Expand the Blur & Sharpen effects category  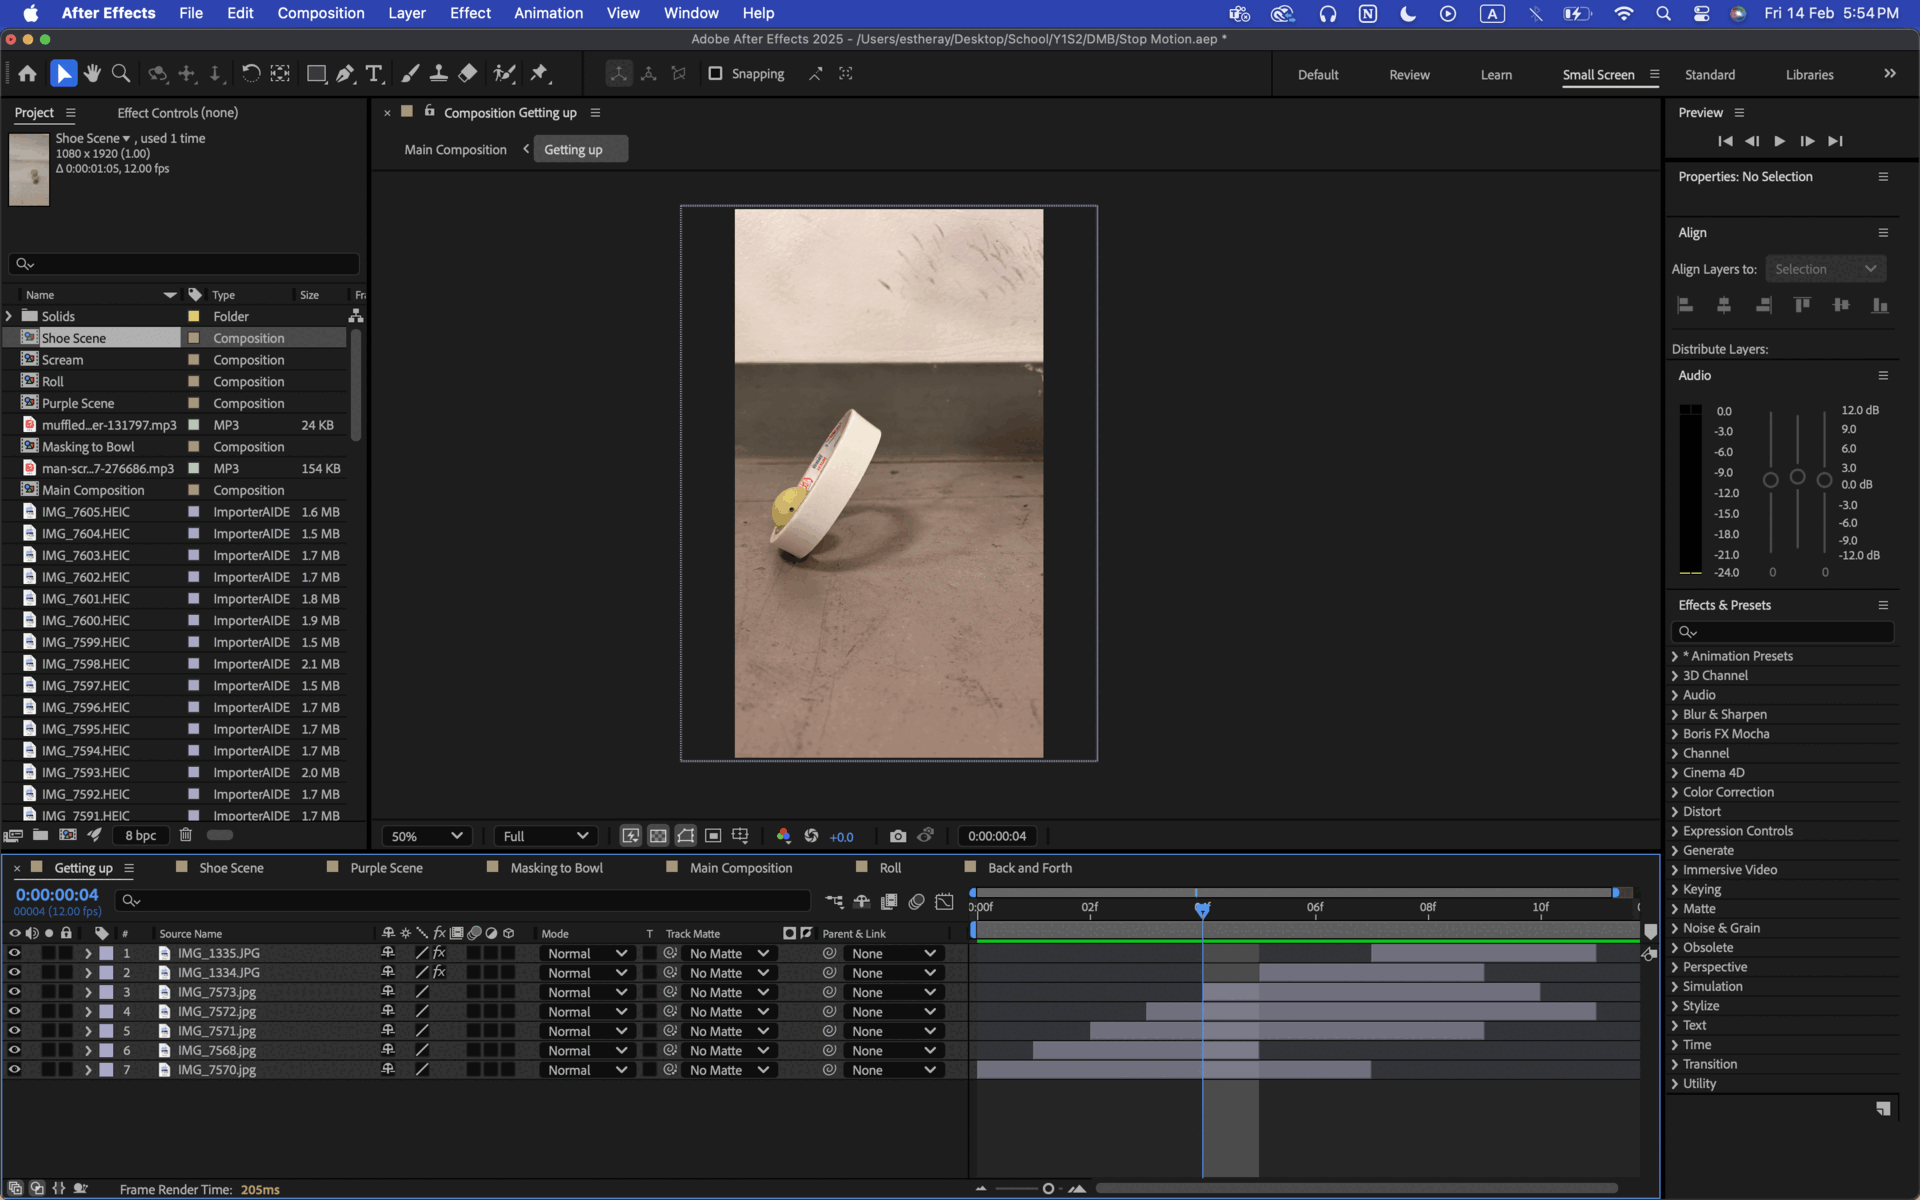(1674, 714)
